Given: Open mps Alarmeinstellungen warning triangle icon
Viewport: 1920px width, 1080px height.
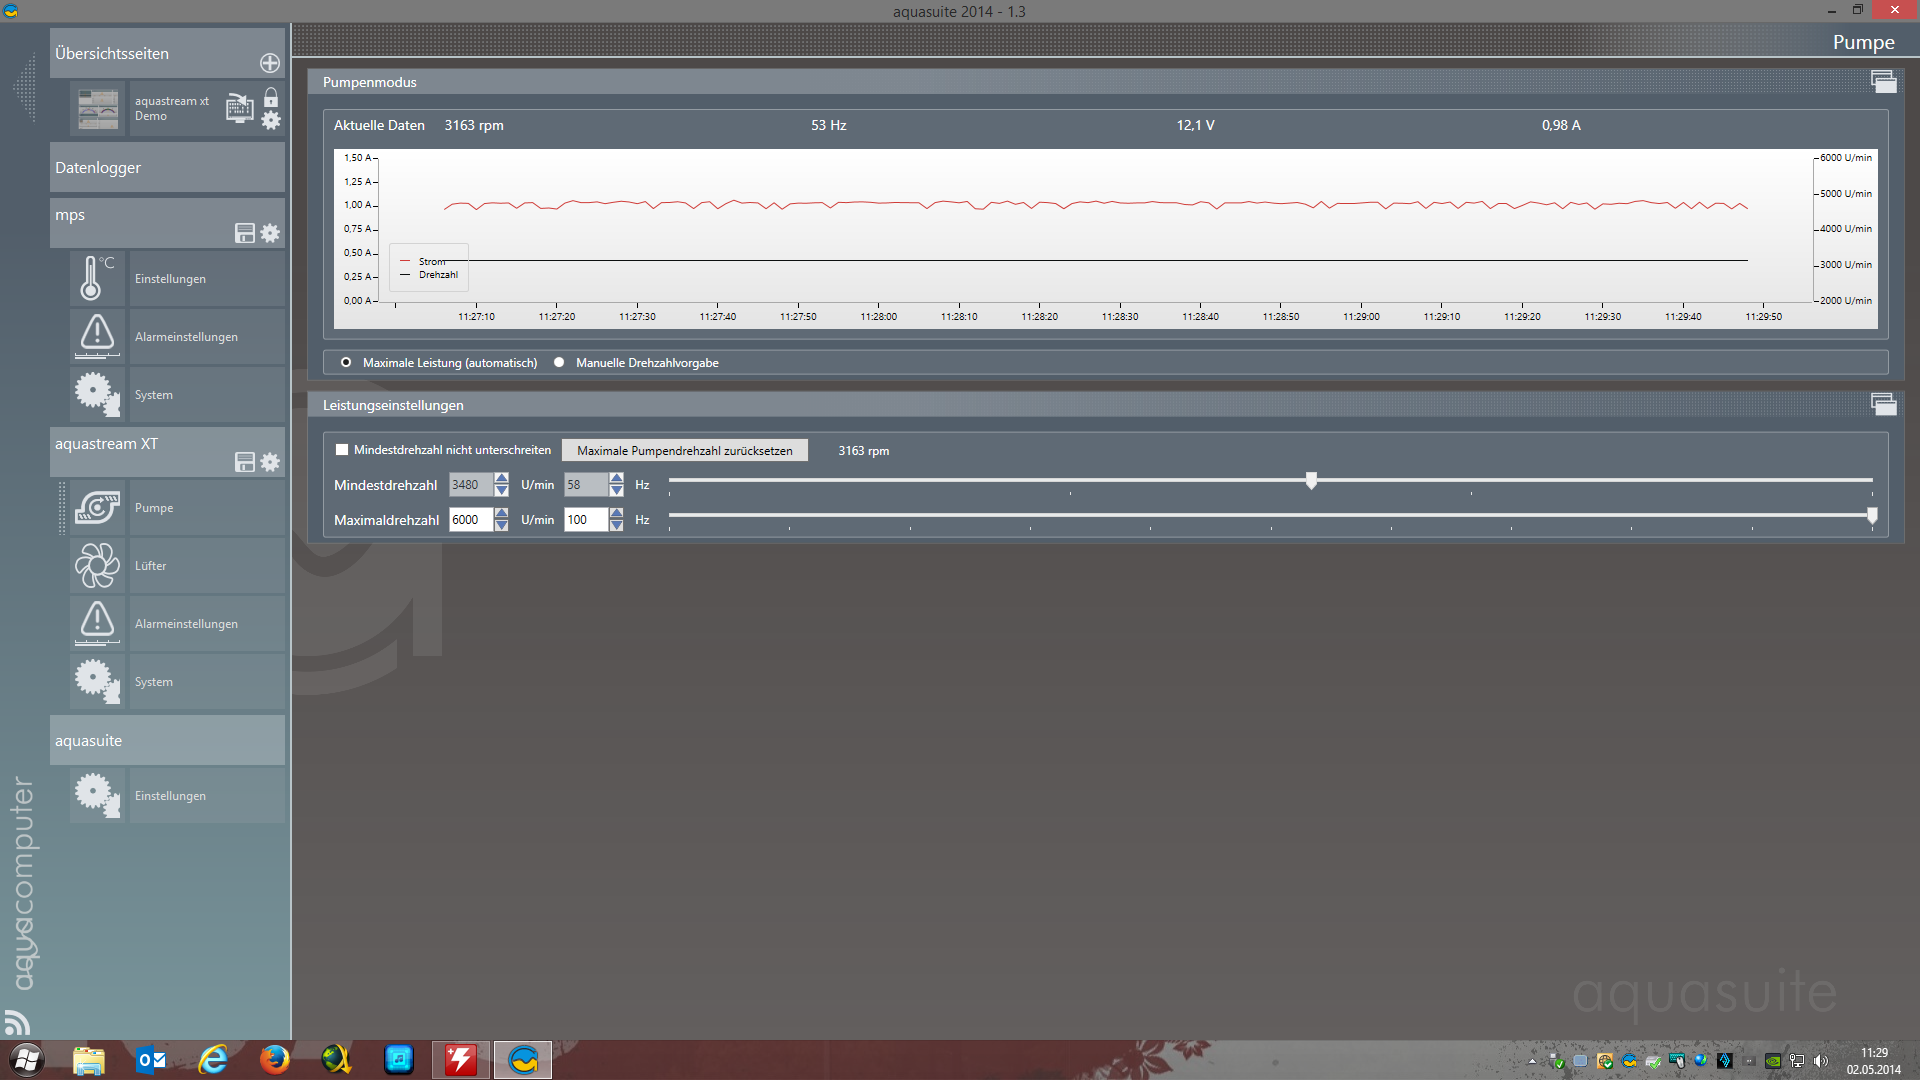Looking at the screenshot, I should (x=97, y=336).
